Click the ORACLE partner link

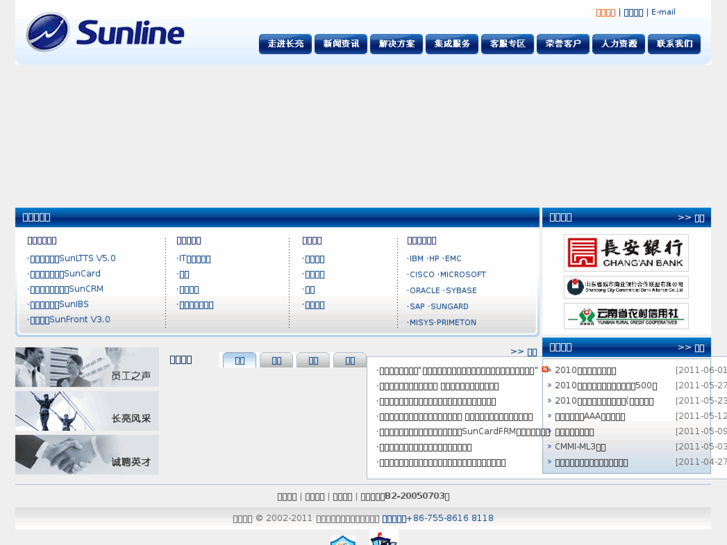pos(424,290)
